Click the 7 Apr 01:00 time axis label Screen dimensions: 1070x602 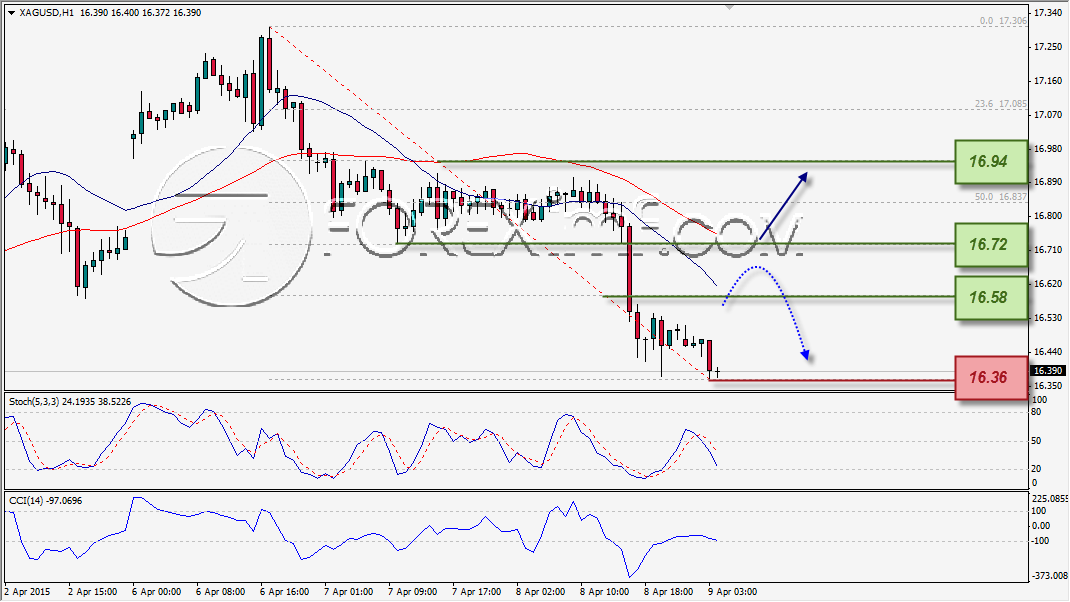click(349, 592)
